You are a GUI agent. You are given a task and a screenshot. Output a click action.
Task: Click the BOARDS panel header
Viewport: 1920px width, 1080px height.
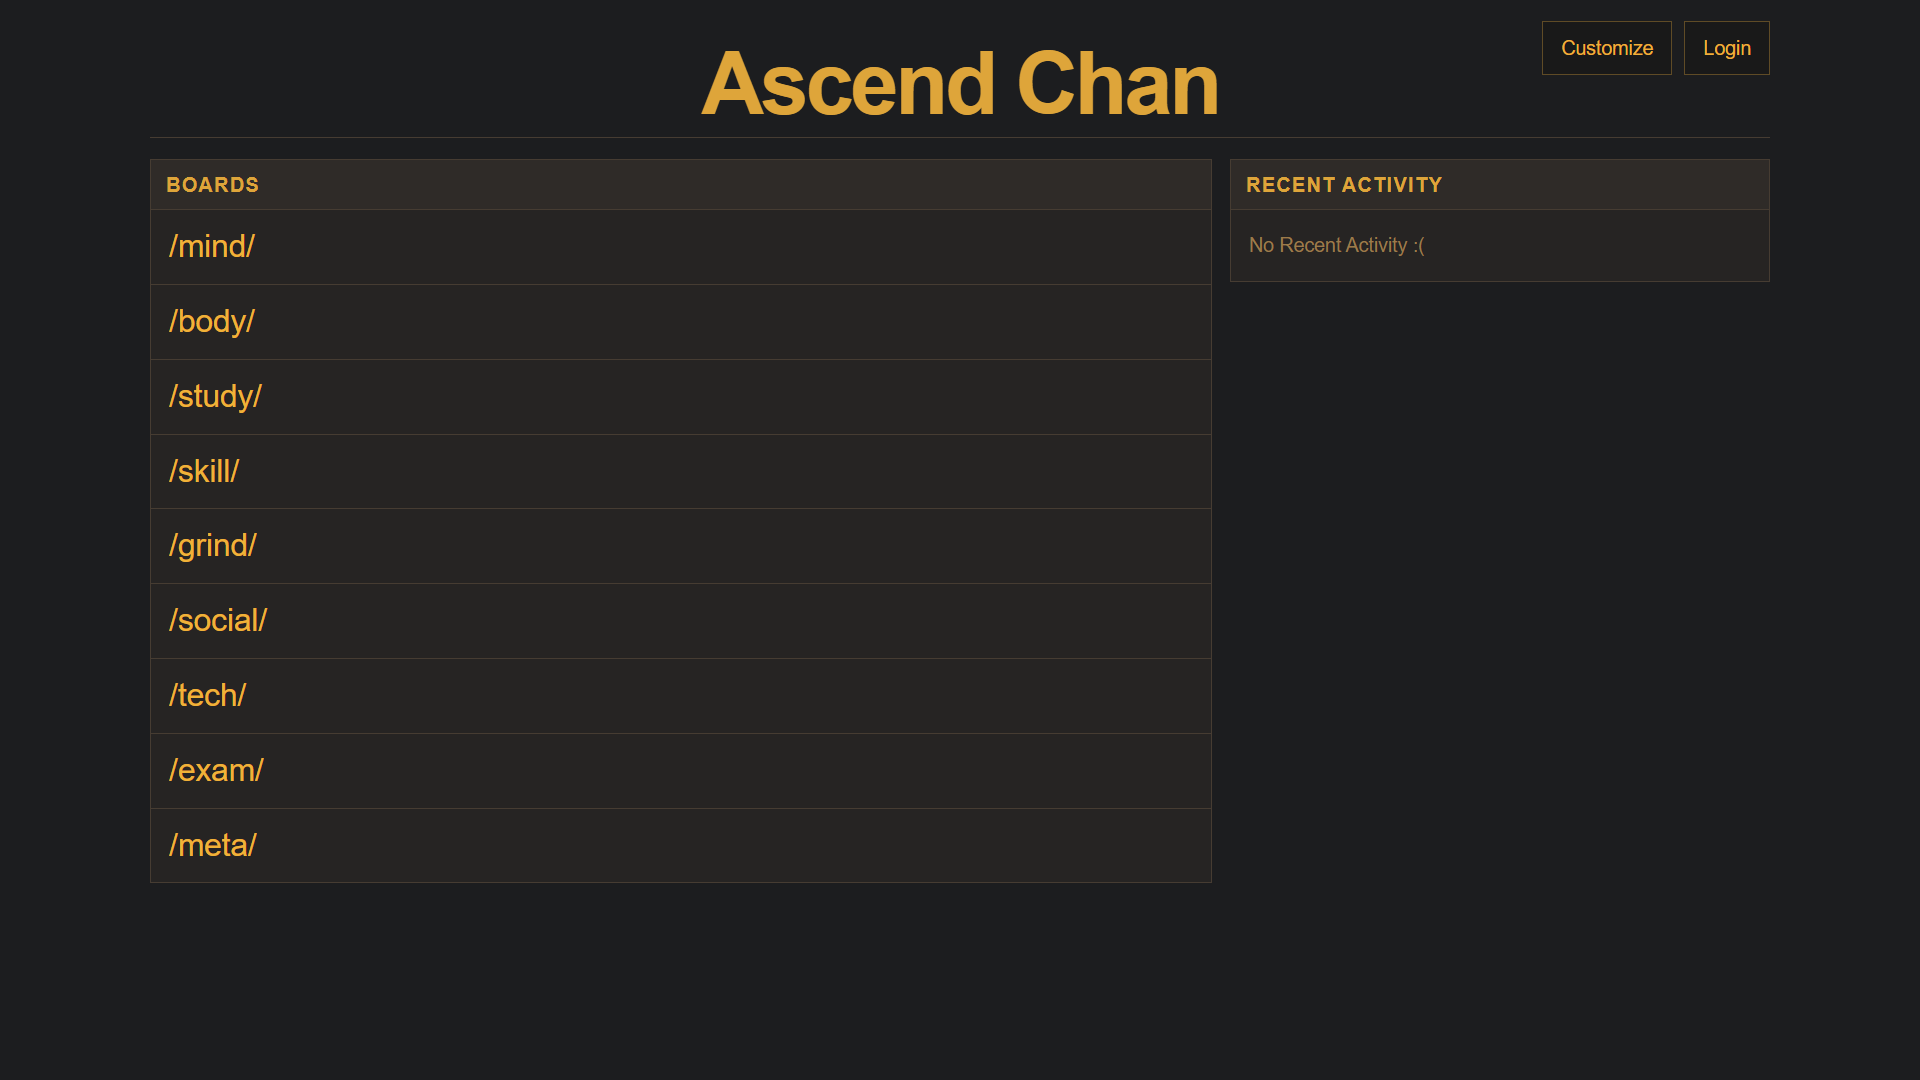[212, 185]
